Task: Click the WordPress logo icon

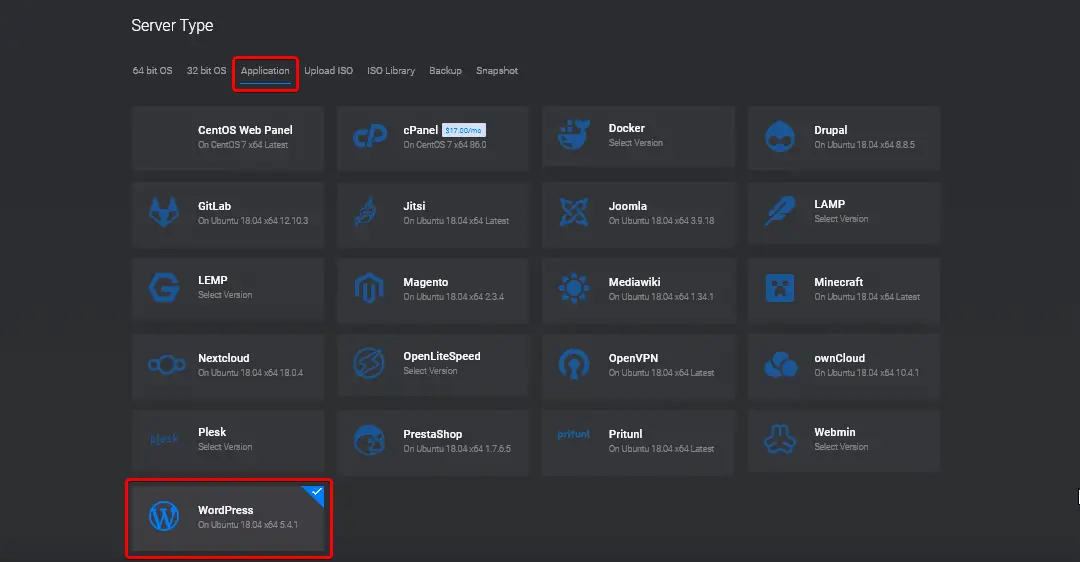Action: [164, 516]
